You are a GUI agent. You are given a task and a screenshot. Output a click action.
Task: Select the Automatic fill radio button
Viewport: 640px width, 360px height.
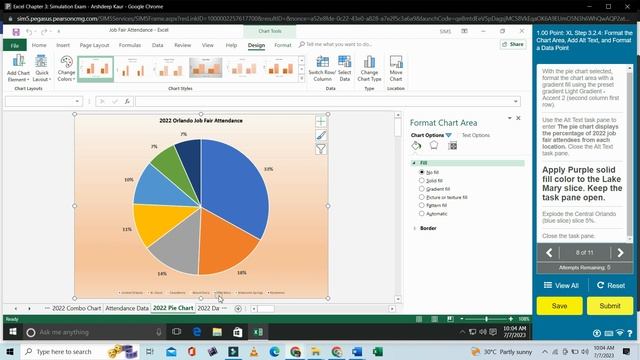pyautogui.click(x=422, y=213)
